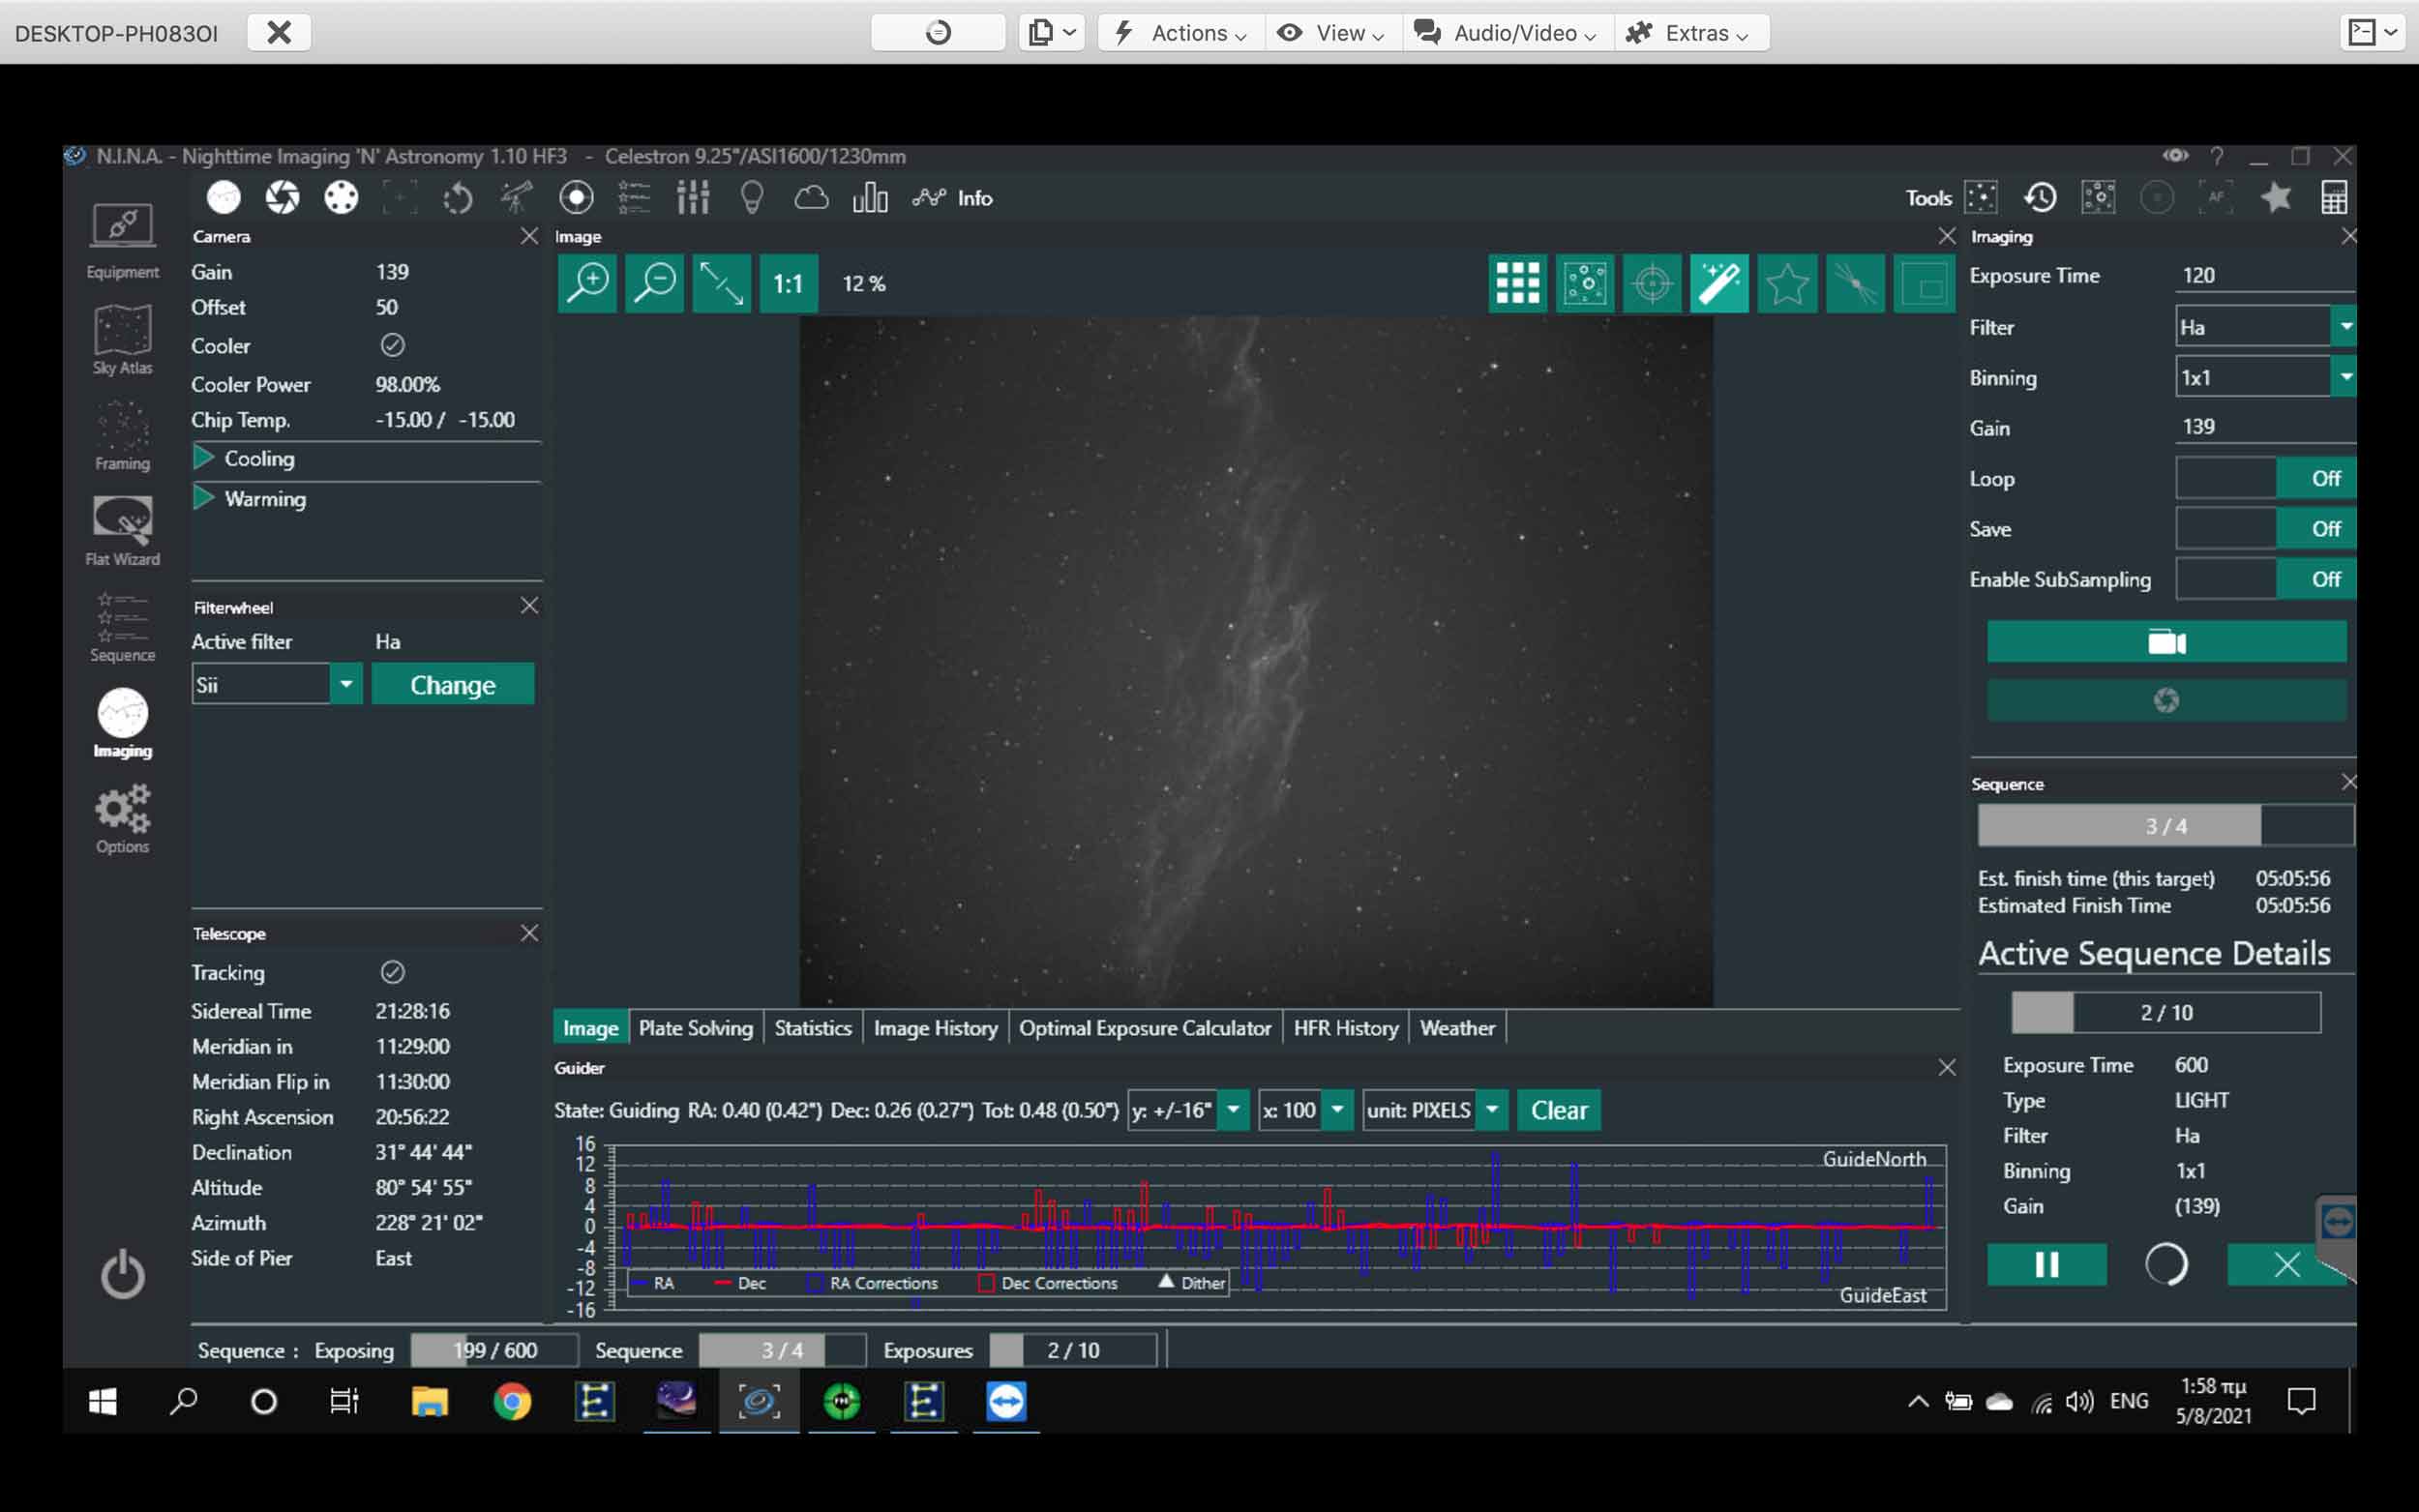
Task: Open the filterwheel Sii filter dropdown
Action: (346, 685)
